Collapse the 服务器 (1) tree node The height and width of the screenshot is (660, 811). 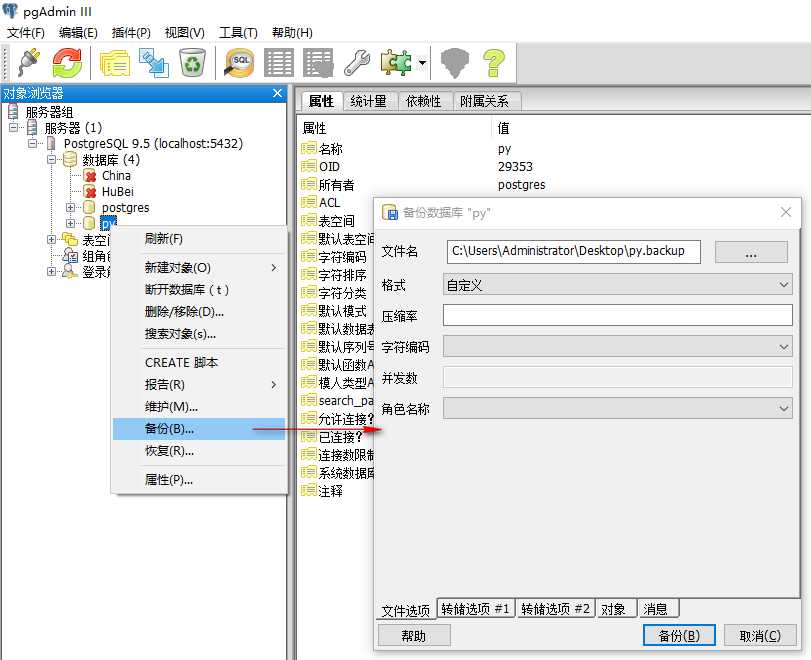pyautogui.click(x=13, y=127)
